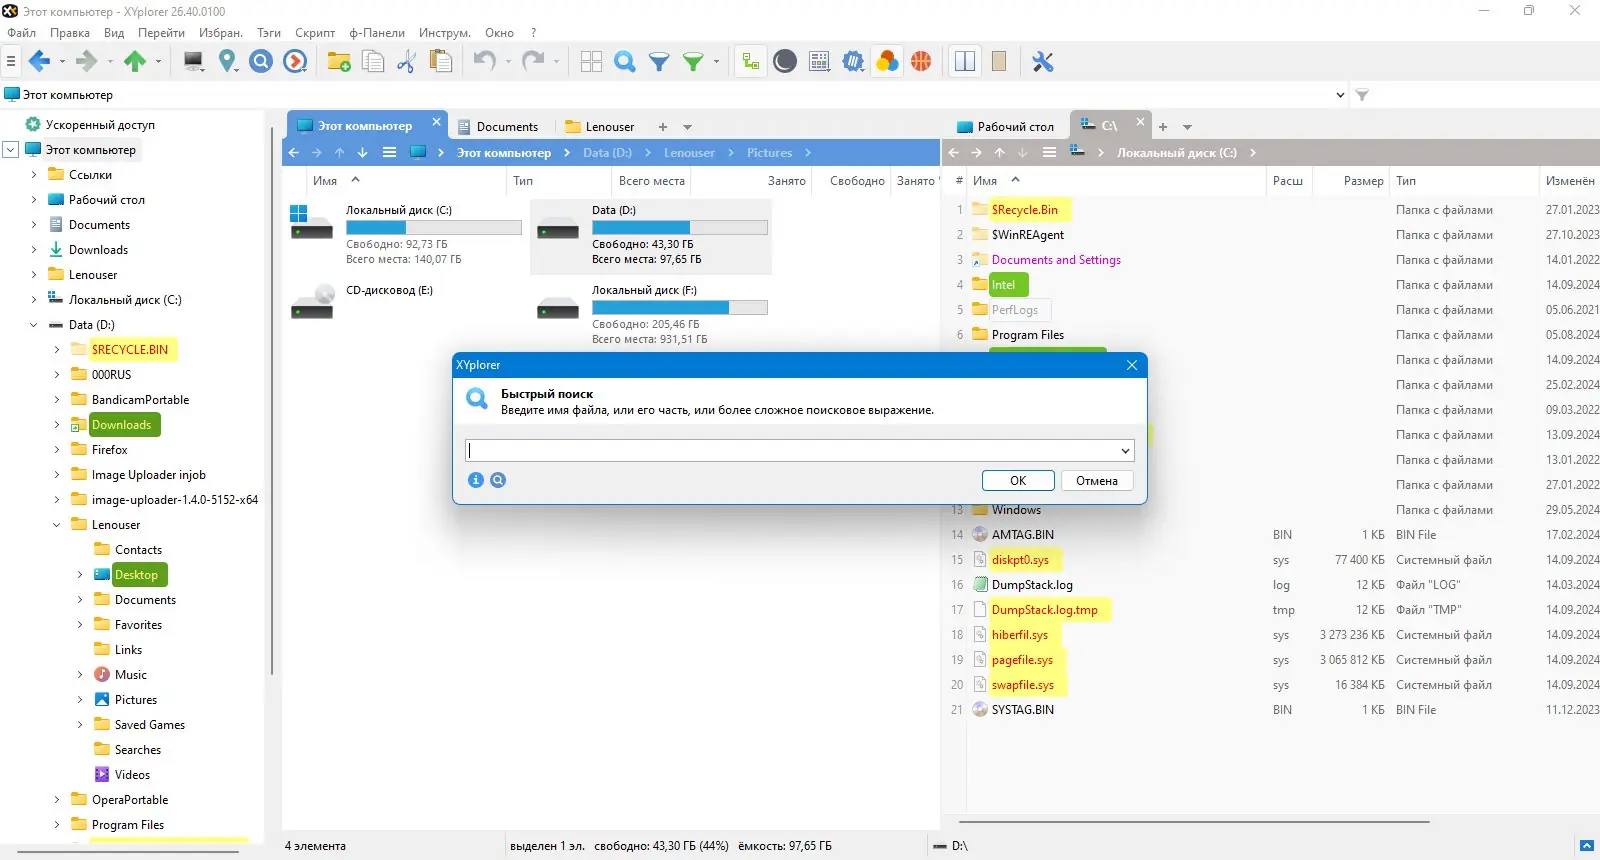Go up one level with the green arrow
Image resolution: width=1600 pixels, height=860 pixels.
click(x=135, y=62)
